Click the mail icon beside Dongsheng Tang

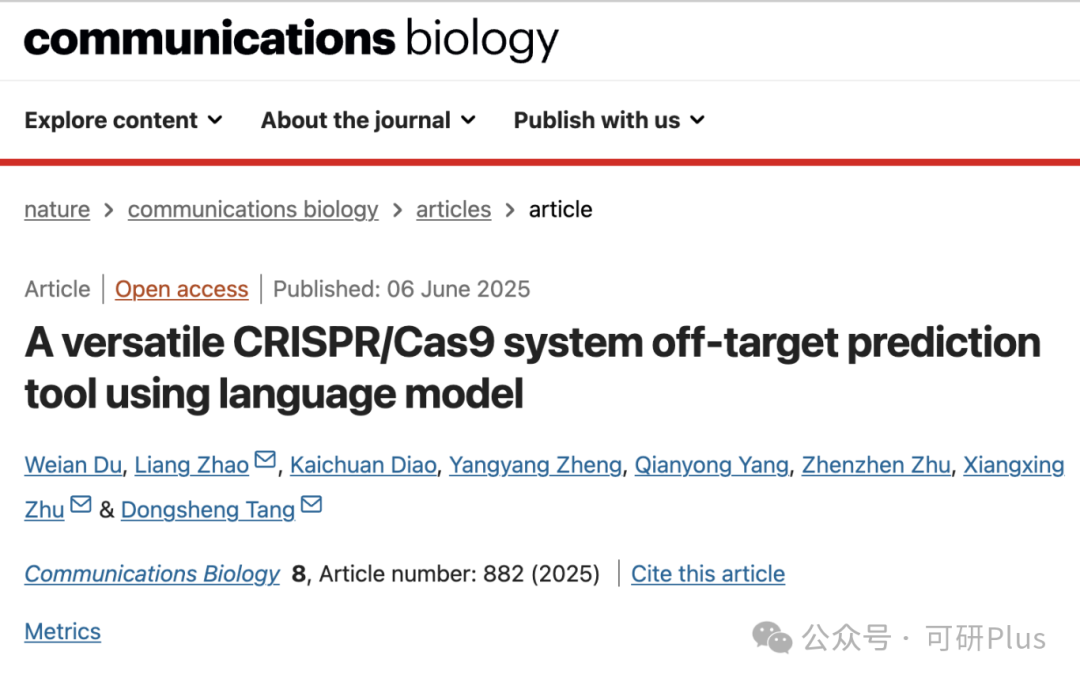(311, 504)
